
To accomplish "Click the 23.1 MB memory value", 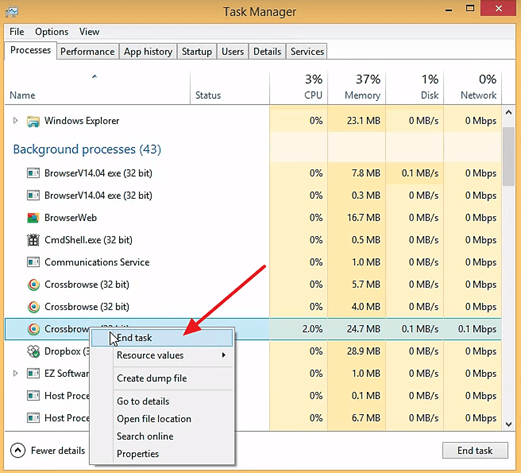I will 364,121.
